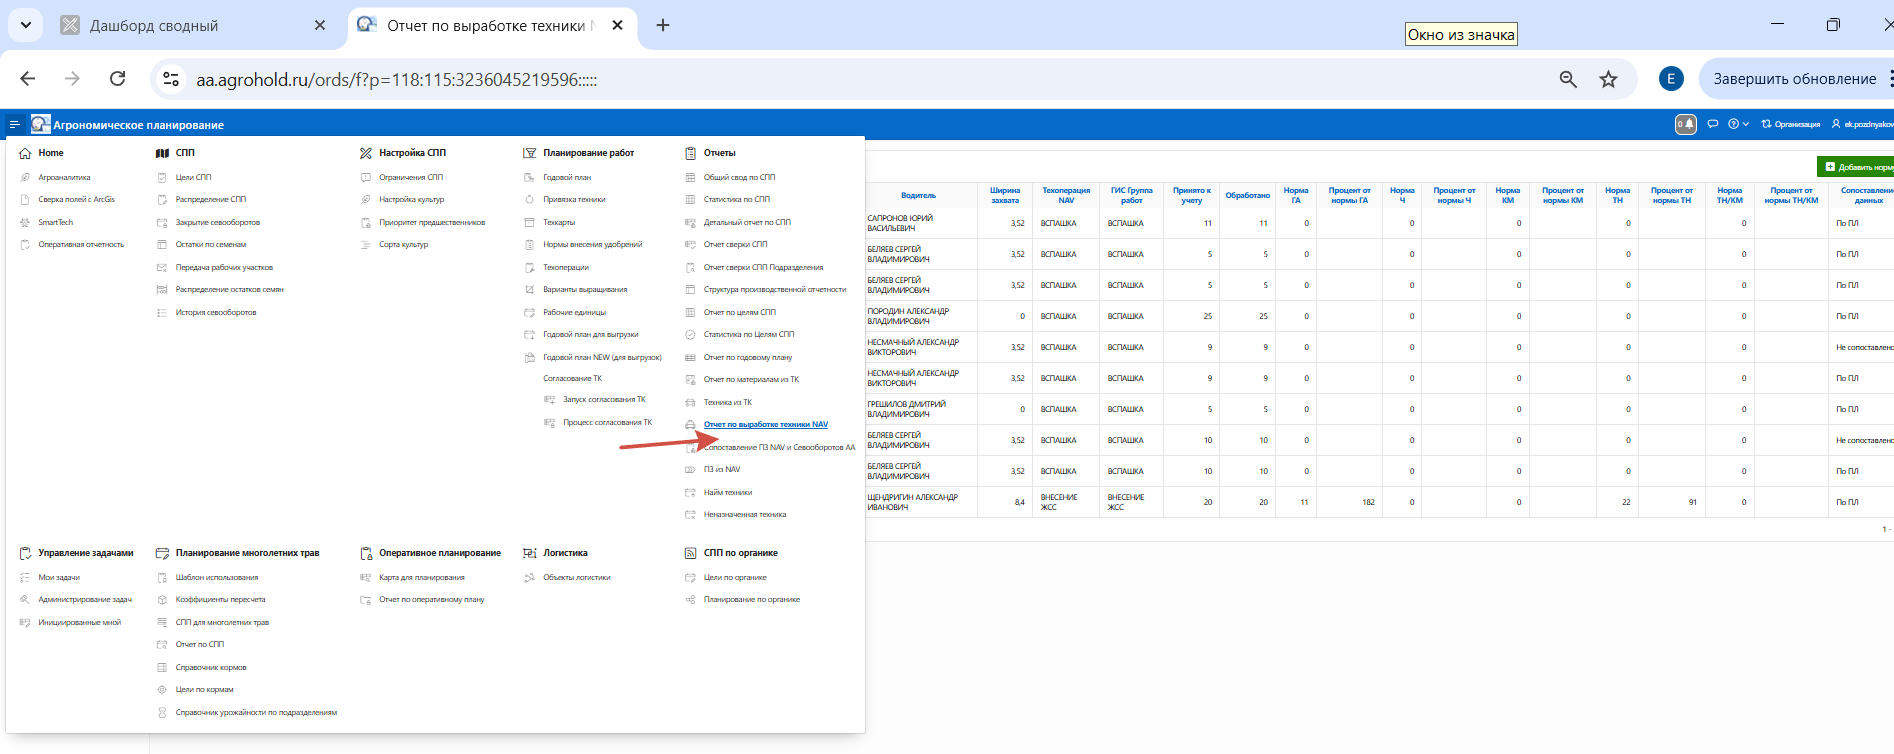Click the Настройка СПП tools icon
This screenshot has height=754, width=1894.
366,153
